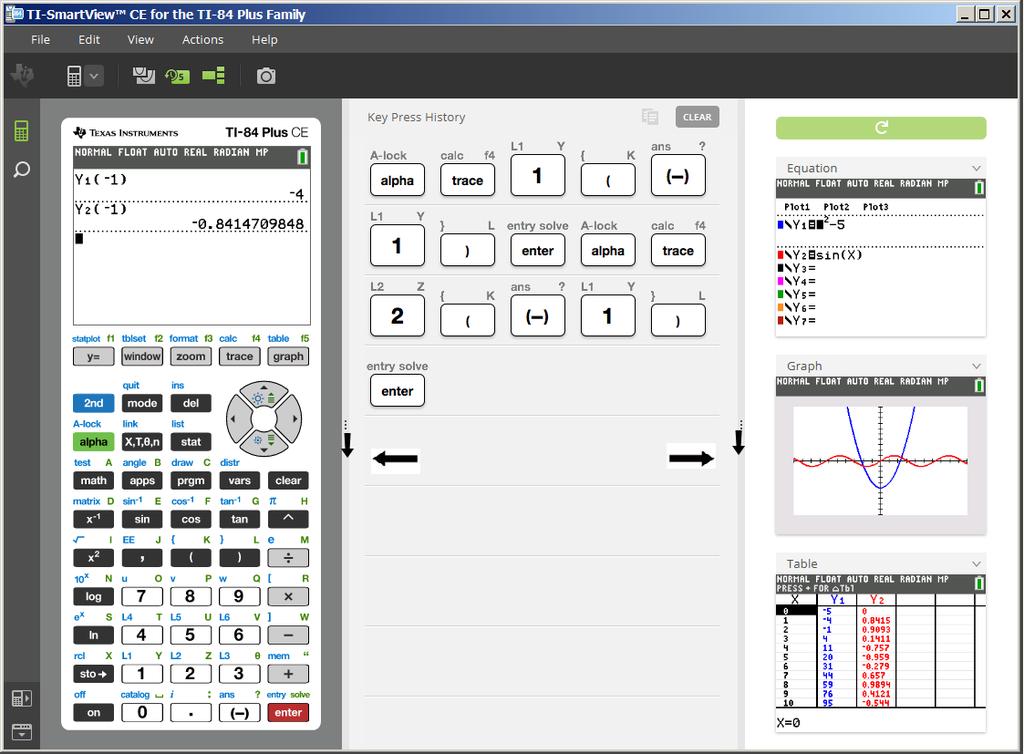
Task: Click the x-inverse key
Action: tap(93, 519)
